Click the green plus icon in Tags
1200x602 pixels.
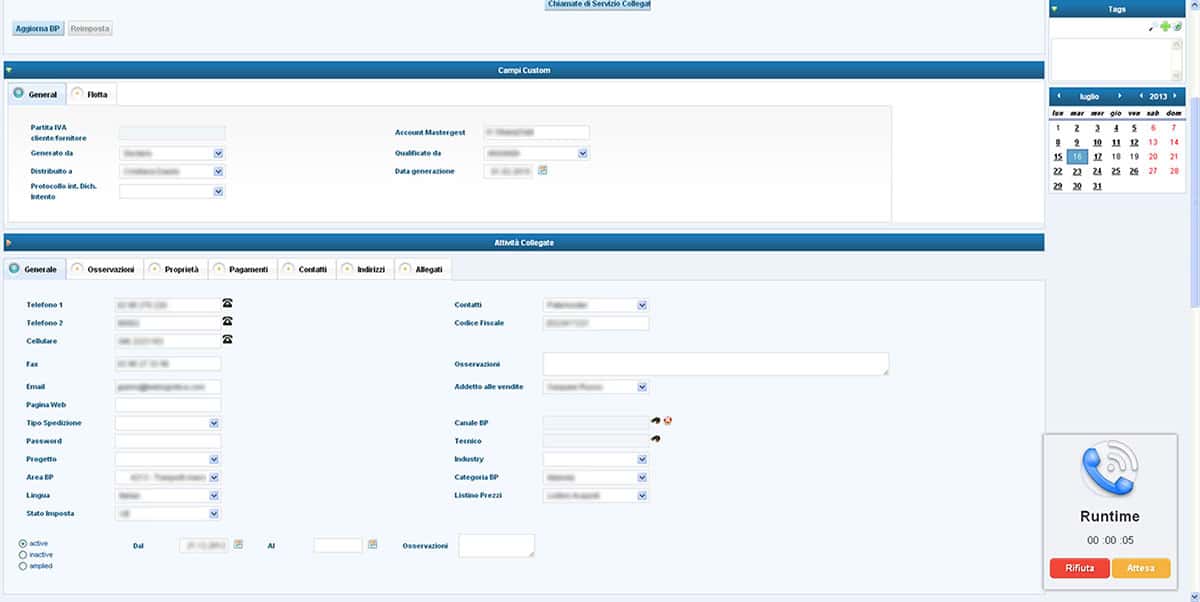[1165, 26]
